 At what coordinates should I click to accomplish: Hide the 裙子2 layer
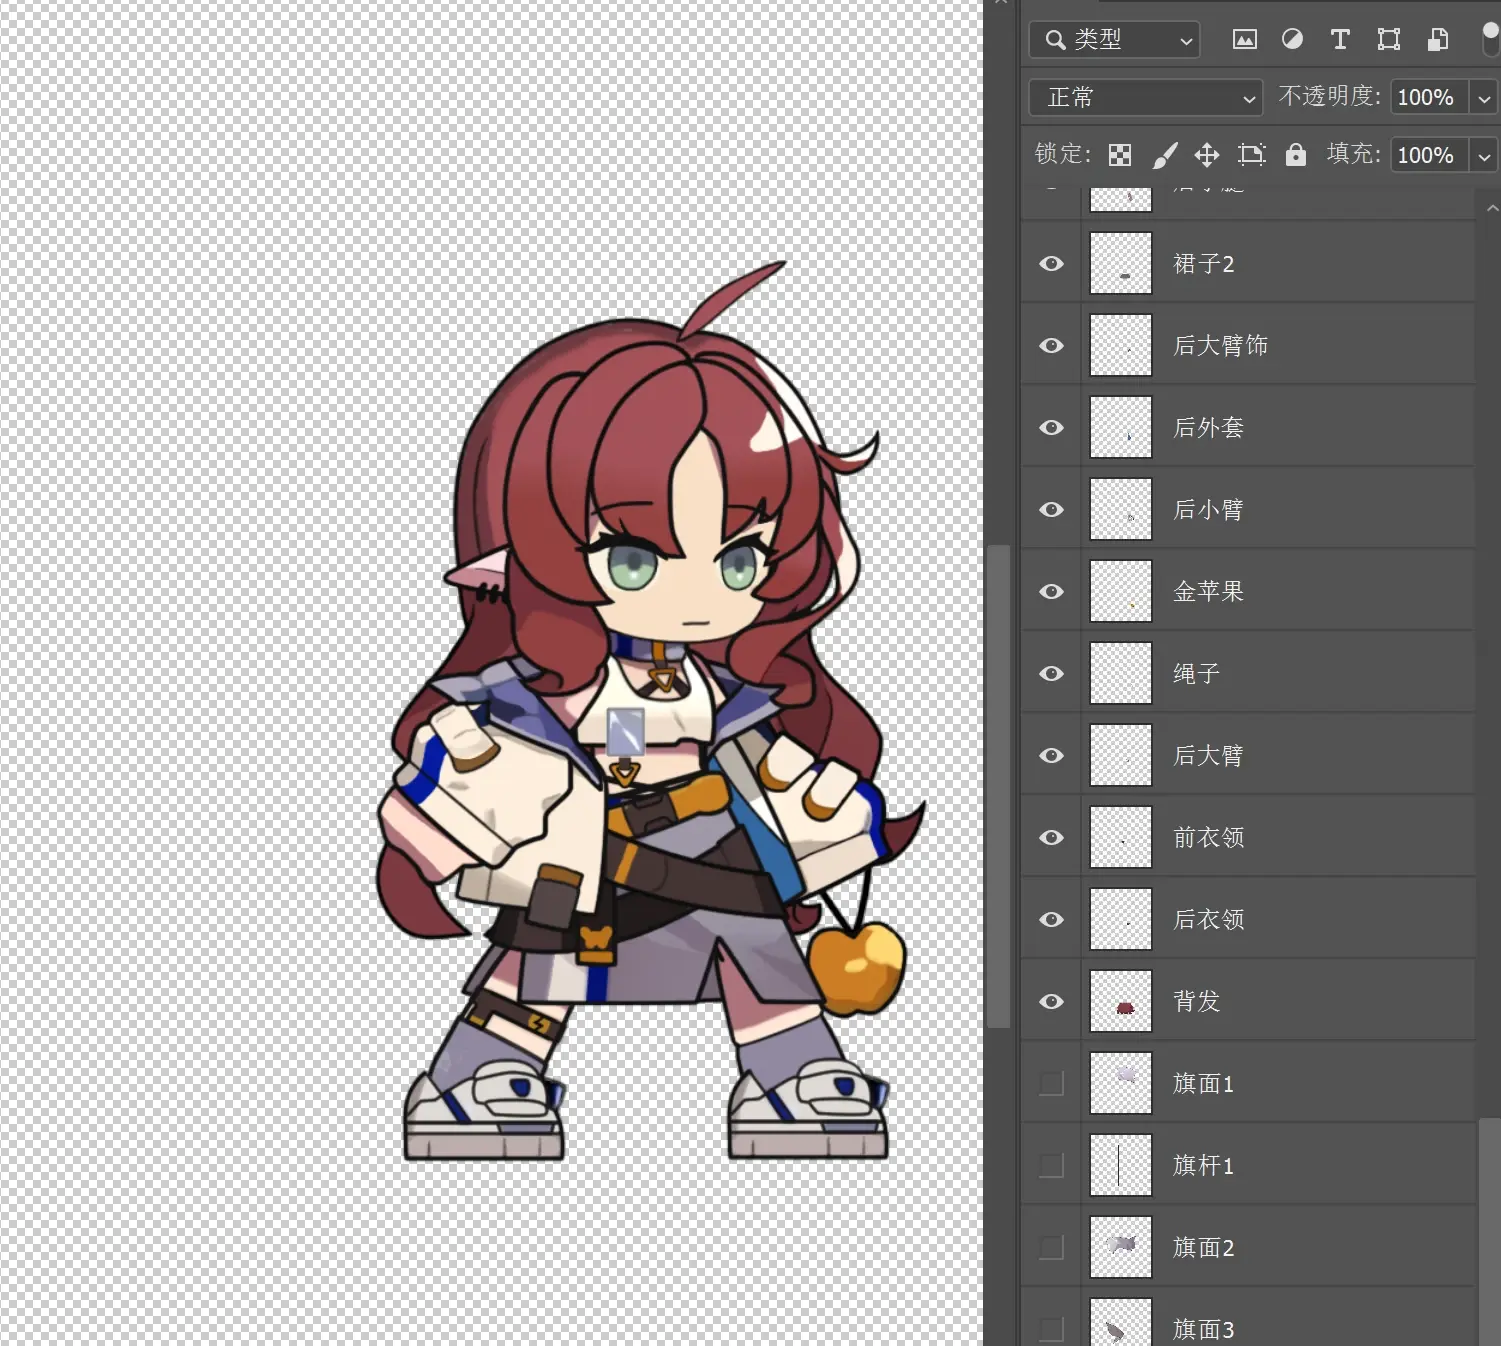pyautogui.click(x=1051, y=264)
